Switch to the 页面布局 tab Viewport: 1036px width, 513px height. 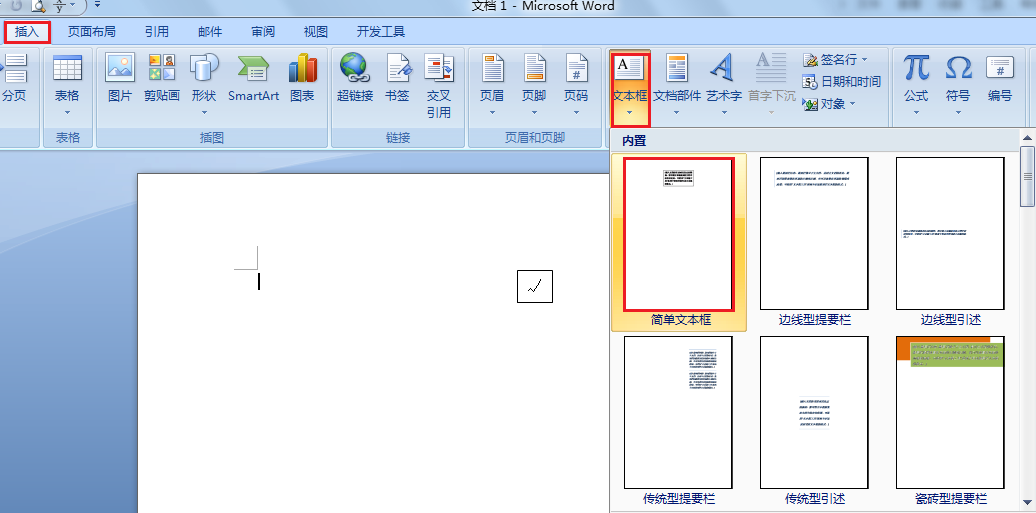[x=91, y=32]
